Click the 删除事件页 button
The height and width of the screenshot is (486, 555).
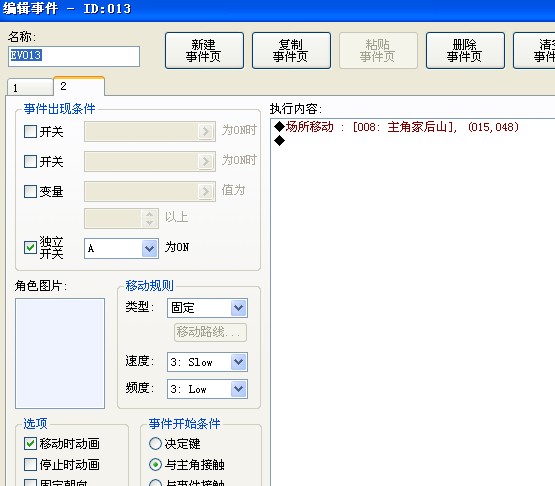click(x=465, y=51)
